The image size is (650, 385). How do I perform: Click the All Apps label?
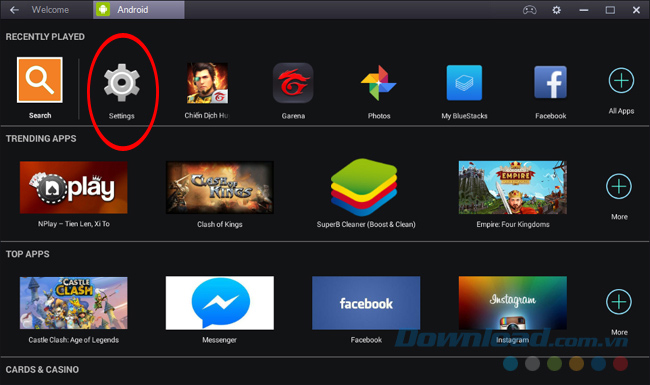(x=621, y=111)
